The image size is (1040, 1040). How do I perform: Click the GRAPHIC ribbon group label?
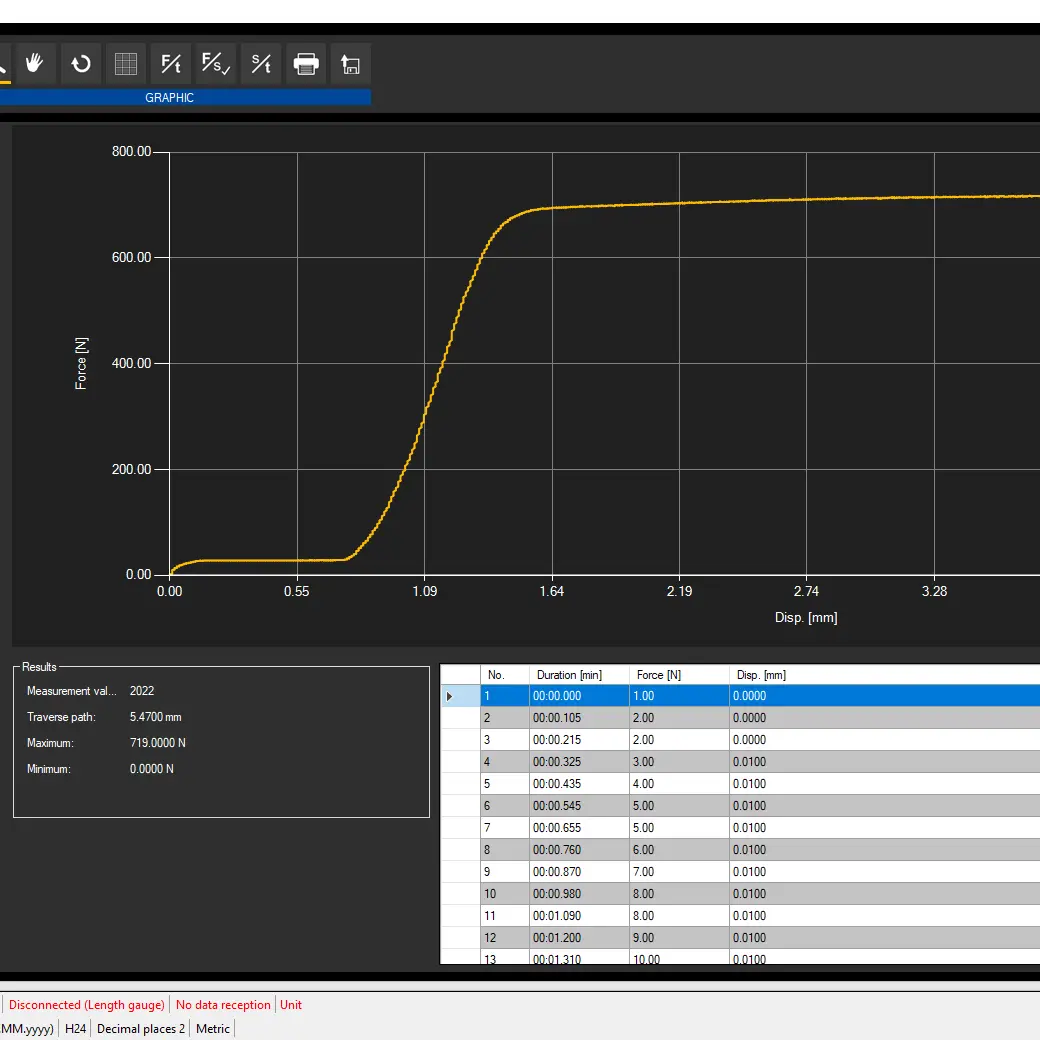(169, 98)
